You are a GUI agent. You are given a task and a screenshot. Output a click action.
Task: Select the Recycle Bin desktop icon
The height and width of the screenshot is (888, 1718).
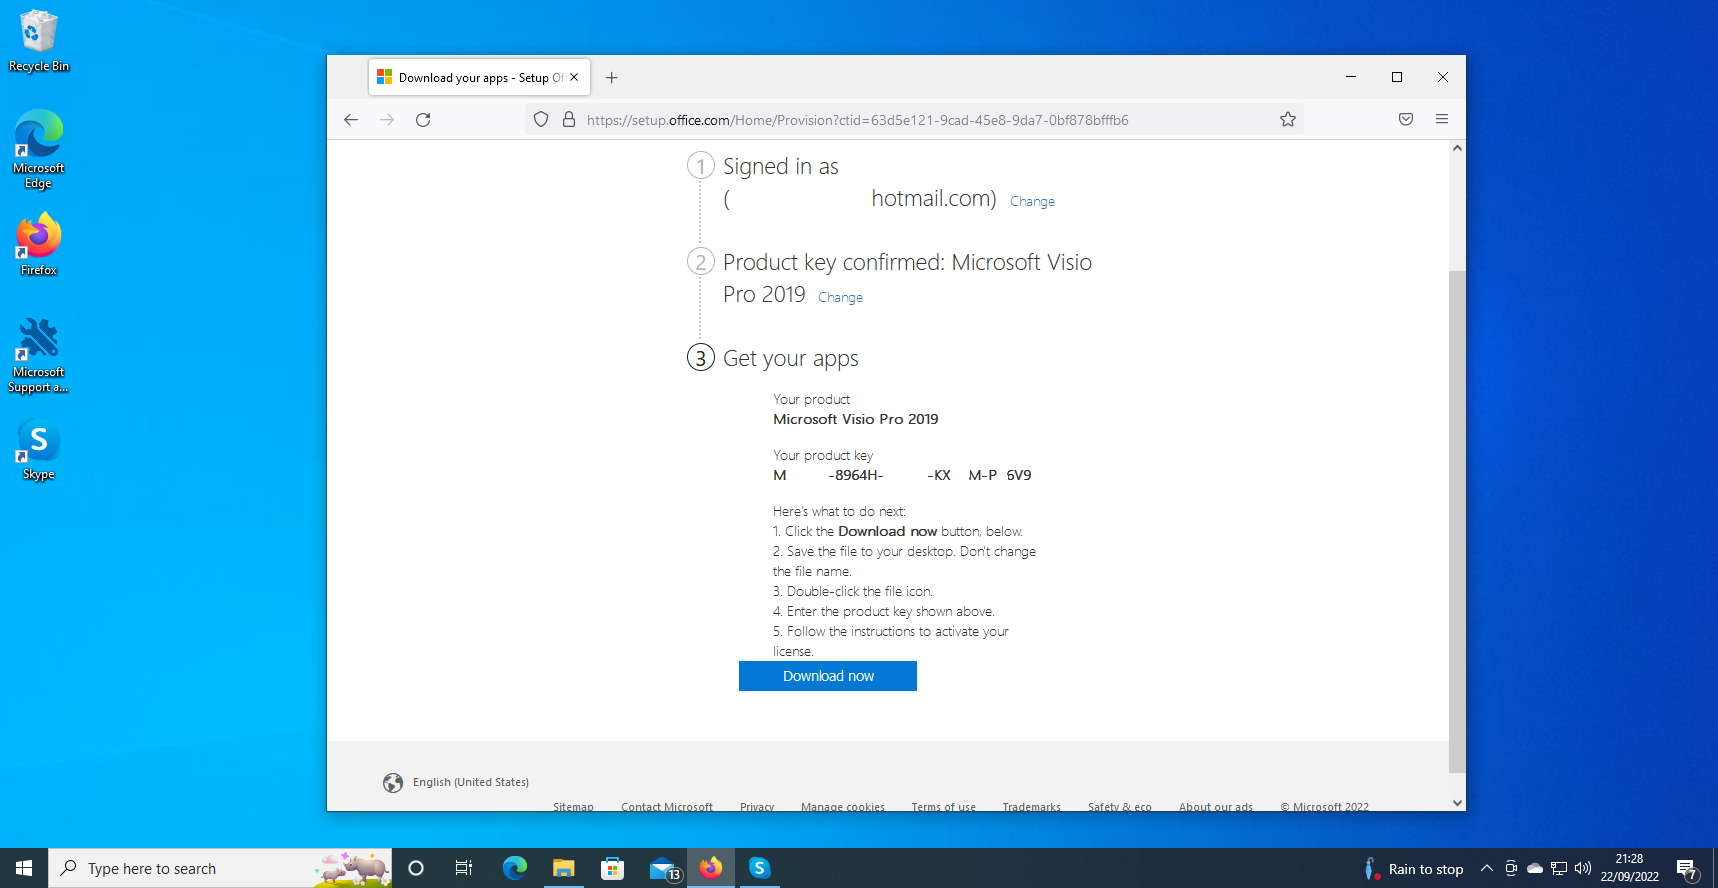[39, 41]
